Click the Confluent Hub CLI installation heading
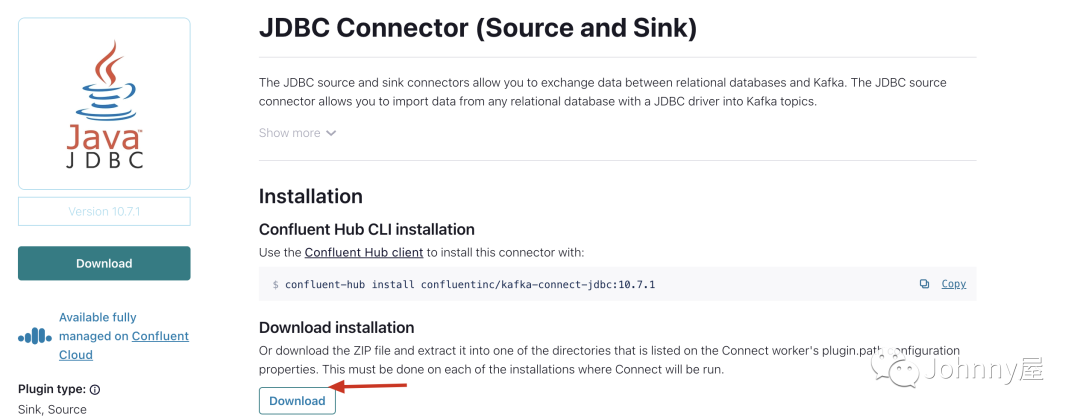Image resolution: width=1080 pixels, height=420 pixels. pos(366,229)
